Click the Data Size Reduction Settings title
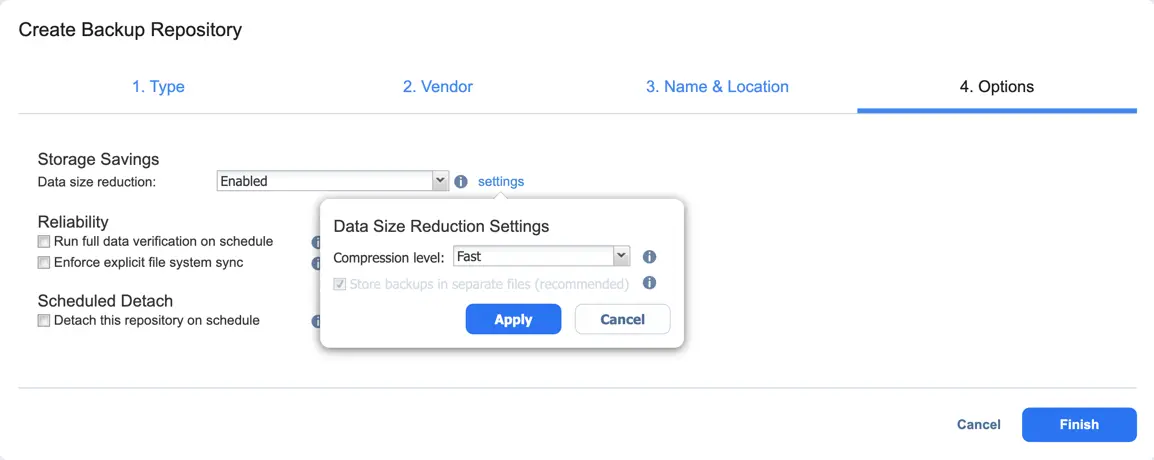This screenshot has height=460, width=1154. pos(442,226)
